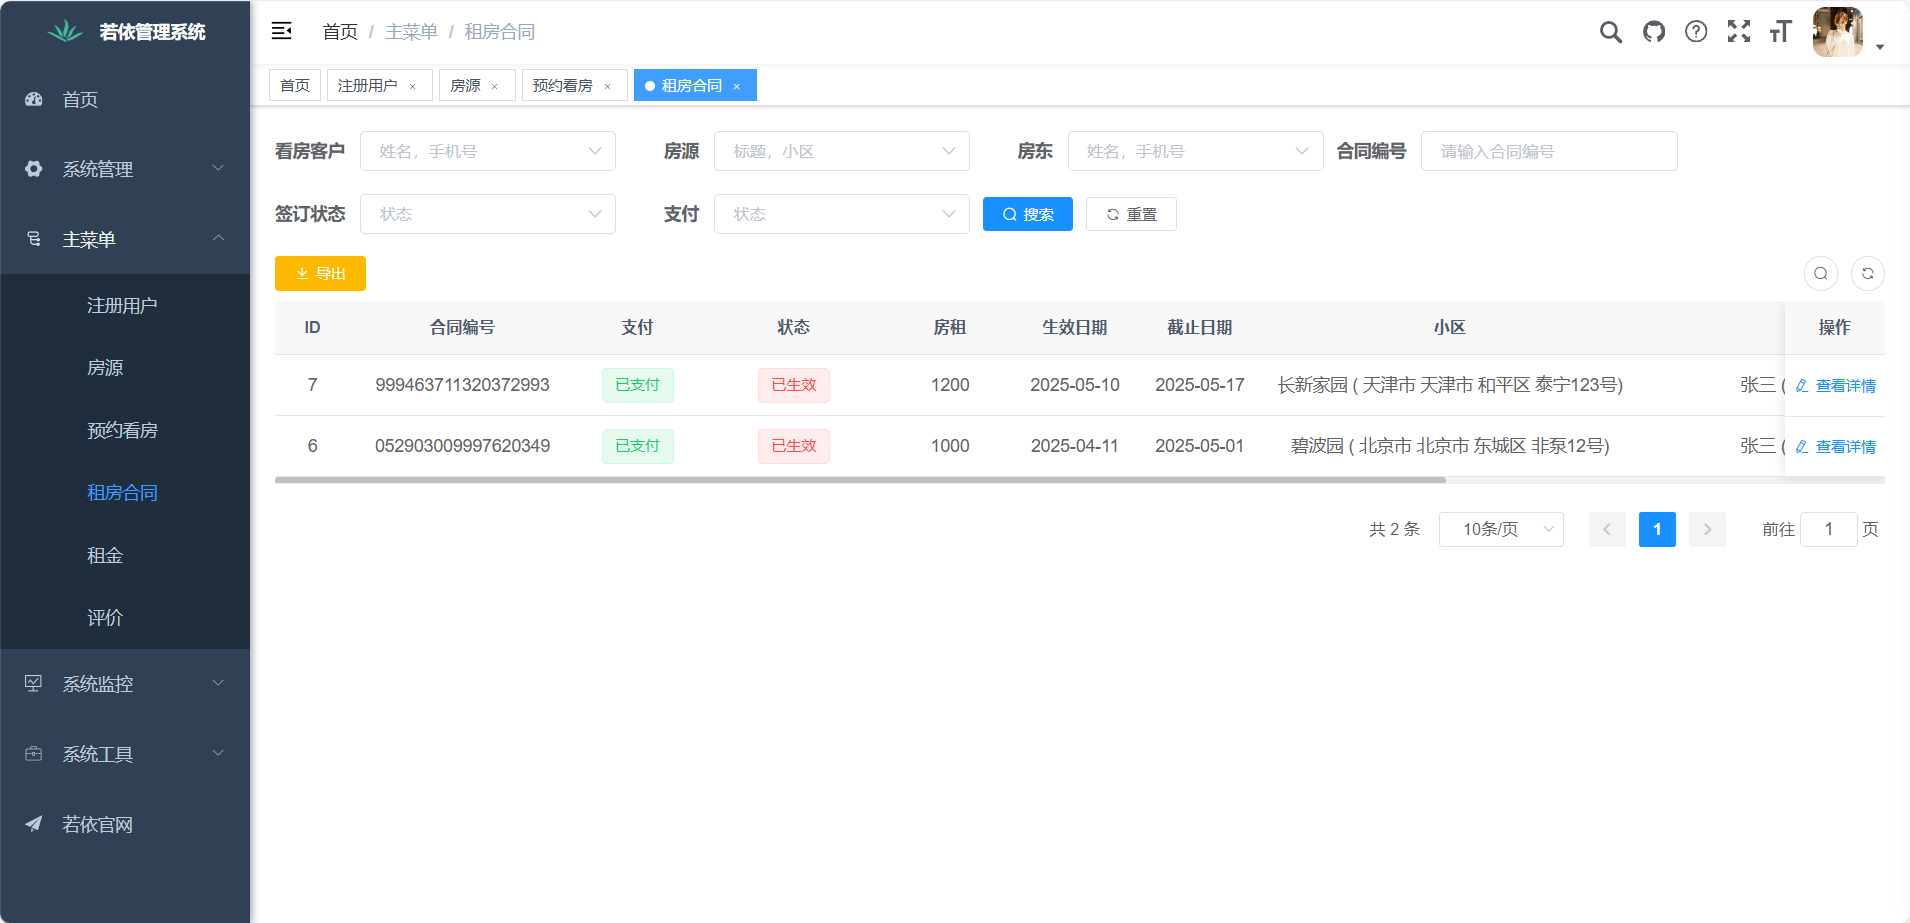Open the GitHub source link icon
1910x923 pixels.
tap(1654, 32)
